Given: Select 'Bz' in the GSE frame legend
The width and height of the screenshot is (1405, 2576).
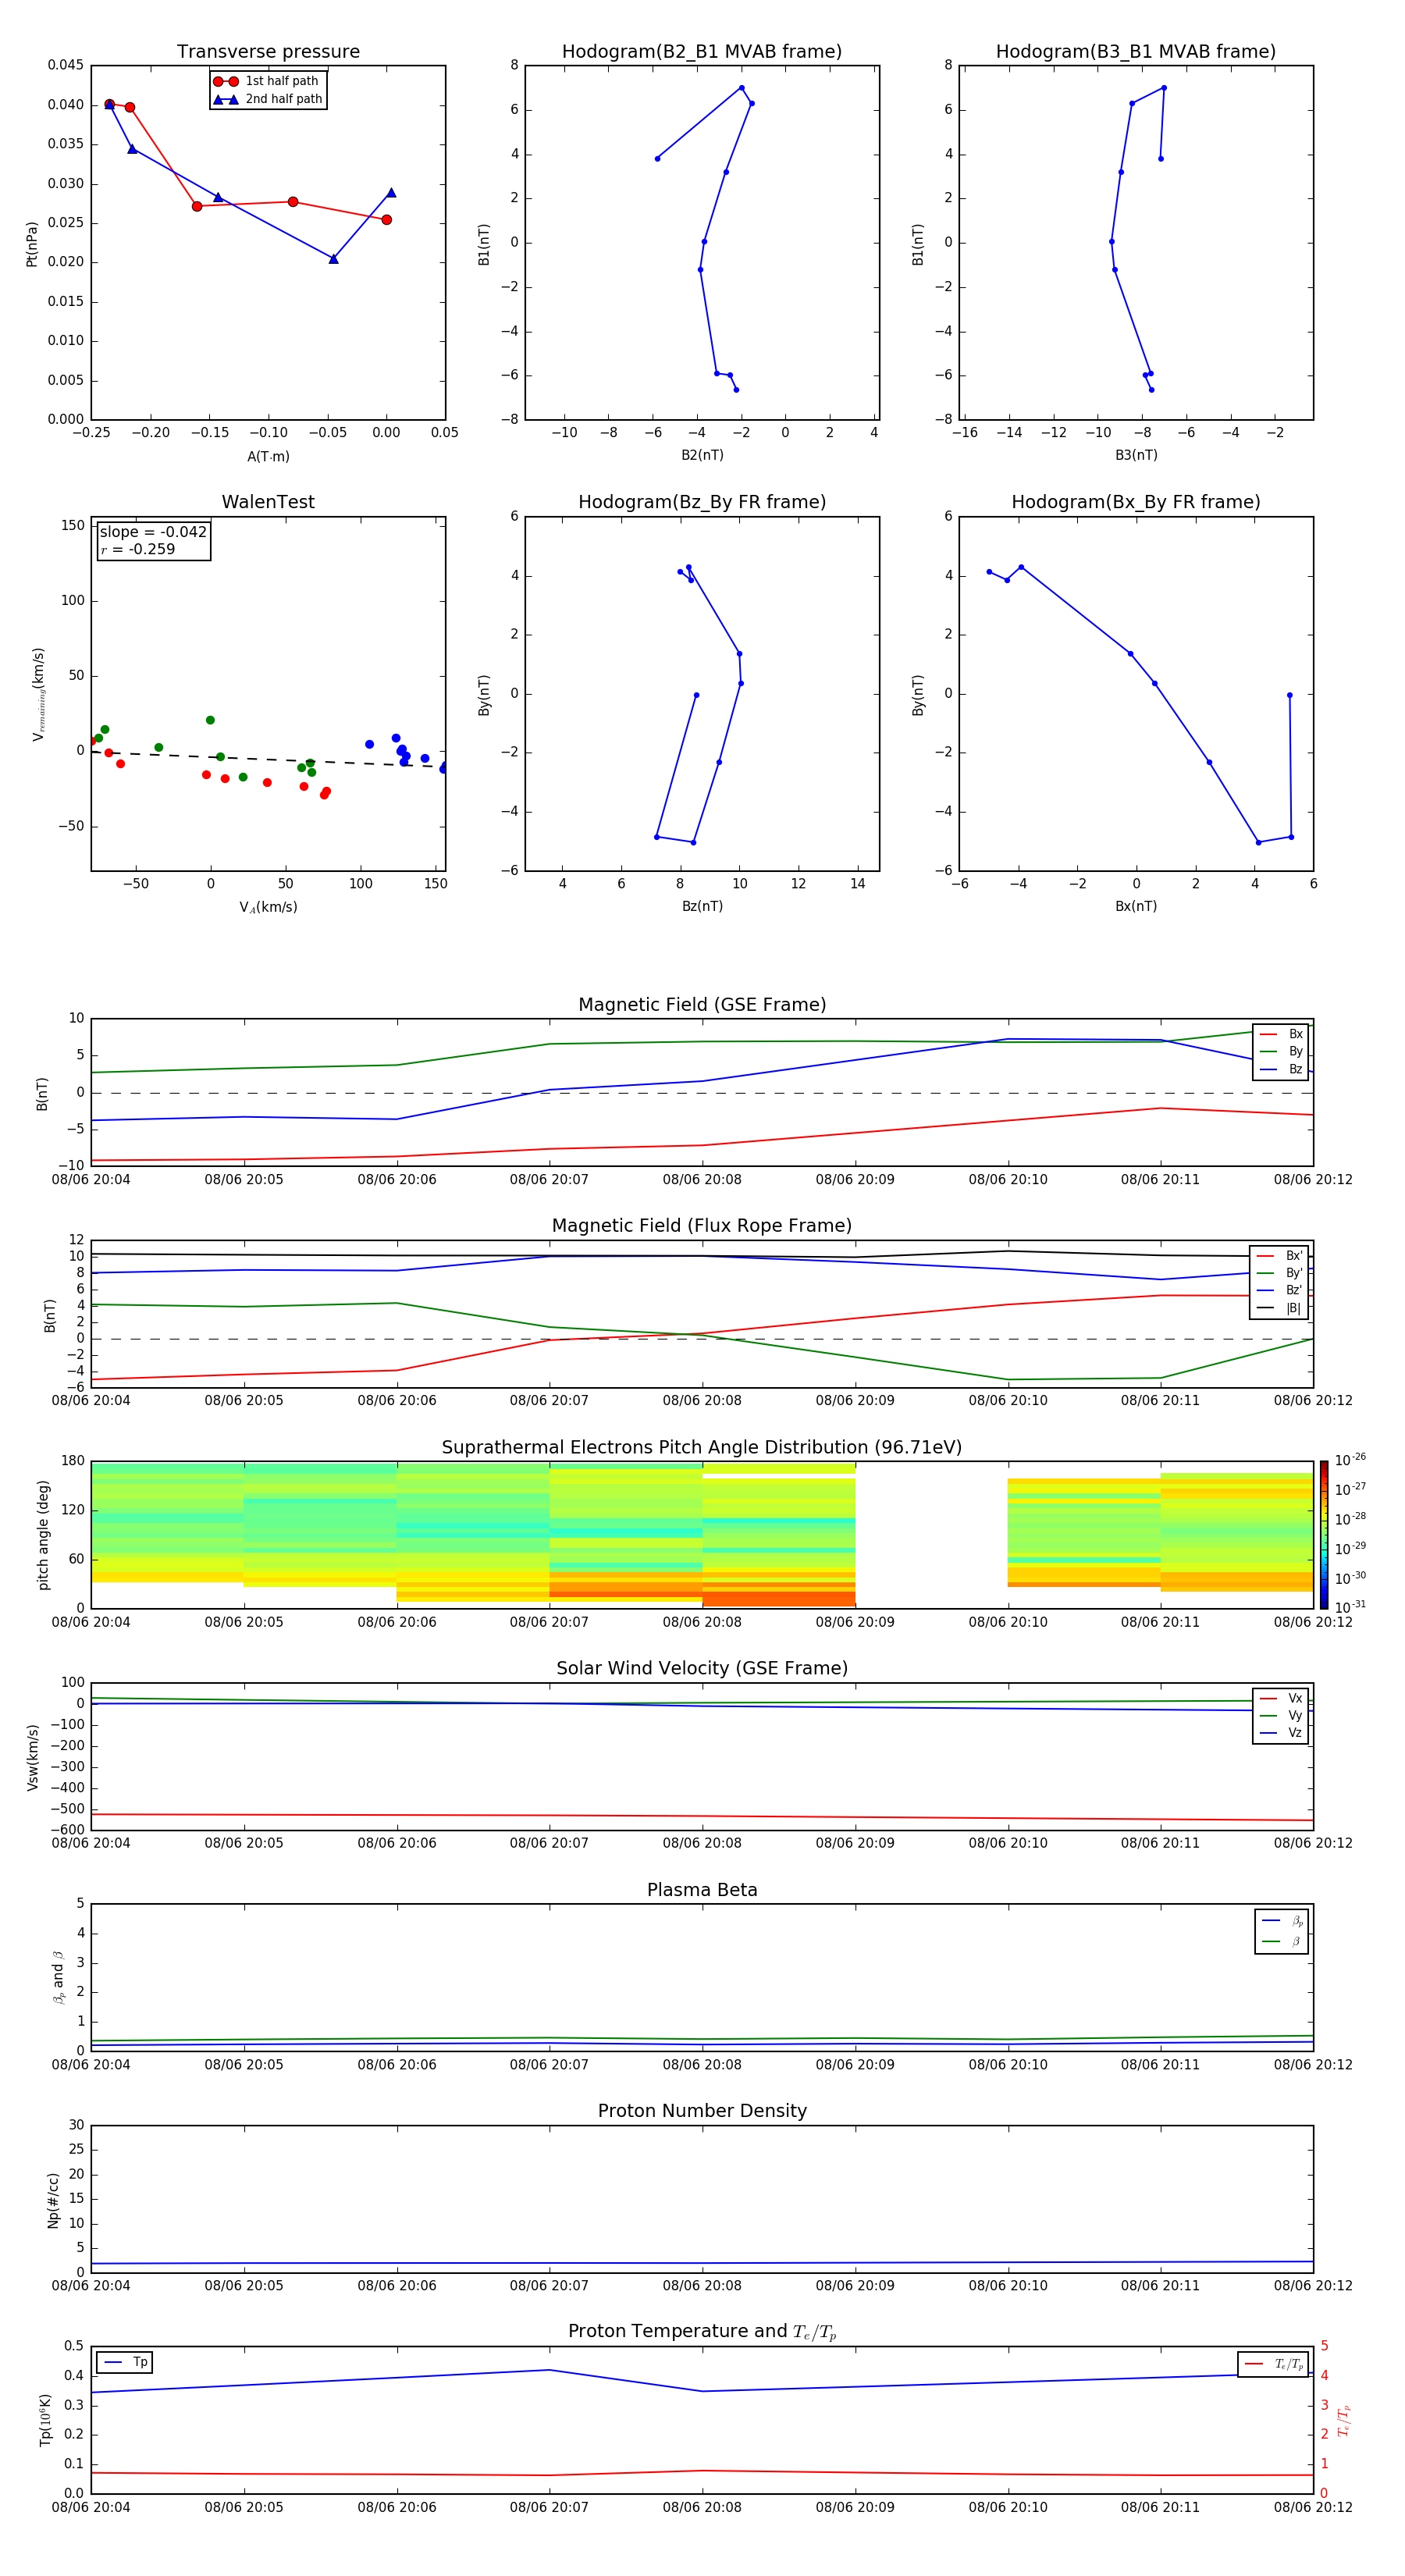Looking at the screenshot, I should [1282, 1070].
